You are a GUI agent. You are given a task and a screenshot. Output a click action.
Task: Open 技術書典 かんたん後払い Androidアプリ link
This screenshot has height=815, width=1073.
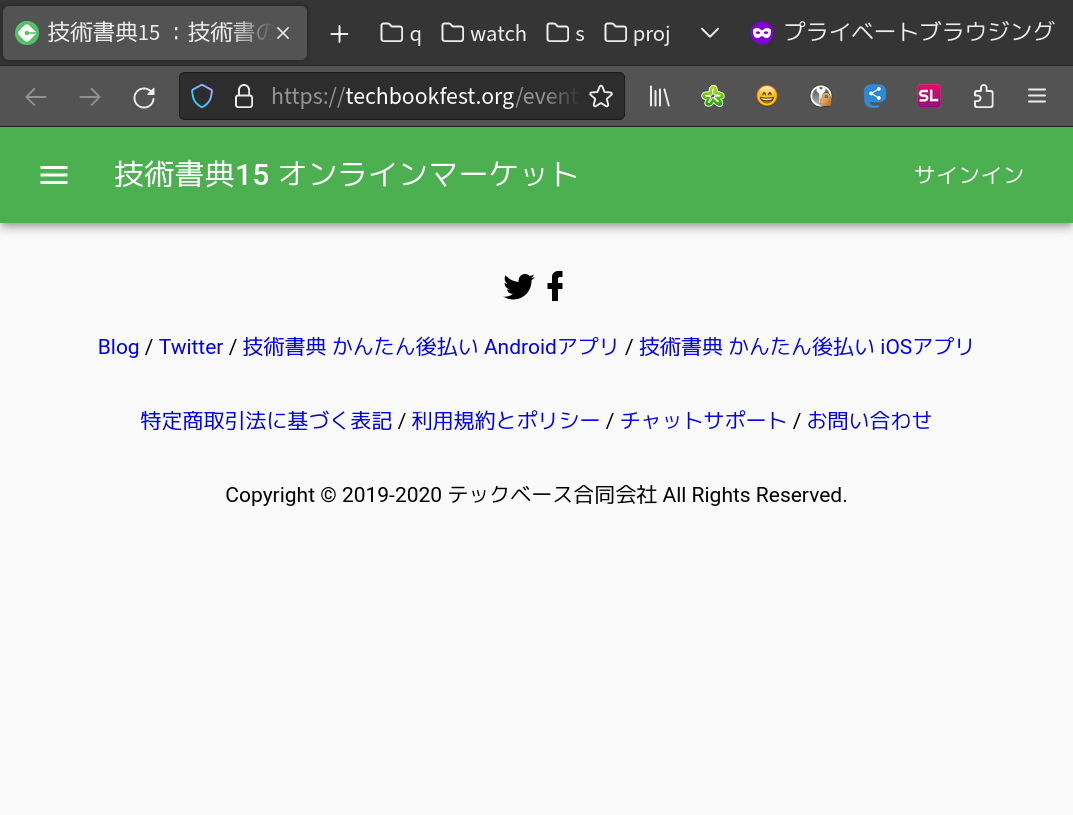tap(430, 347)
